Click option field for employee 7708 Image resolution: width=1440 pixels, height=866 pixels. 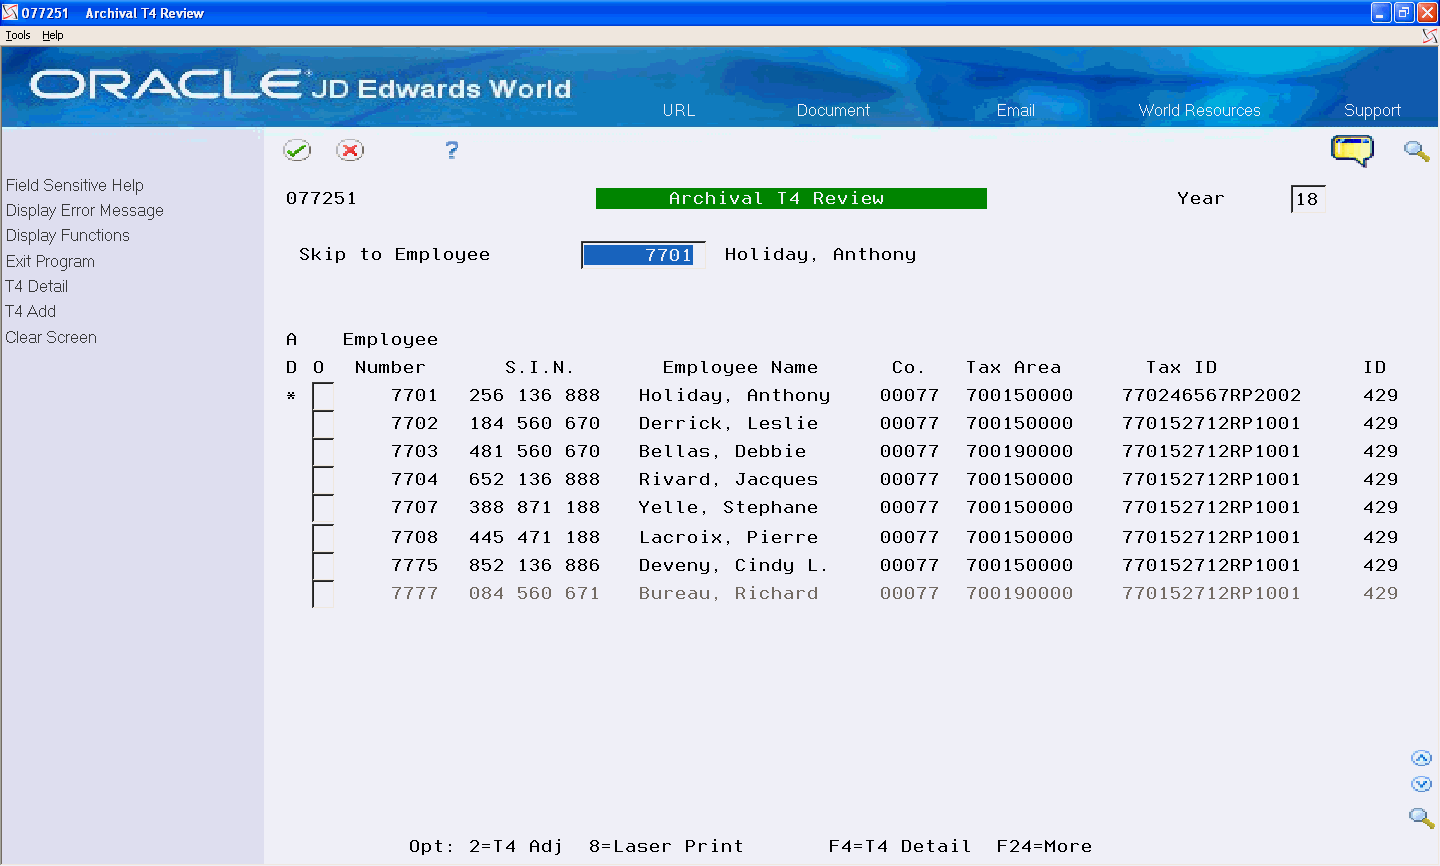(x=323, y=538)
